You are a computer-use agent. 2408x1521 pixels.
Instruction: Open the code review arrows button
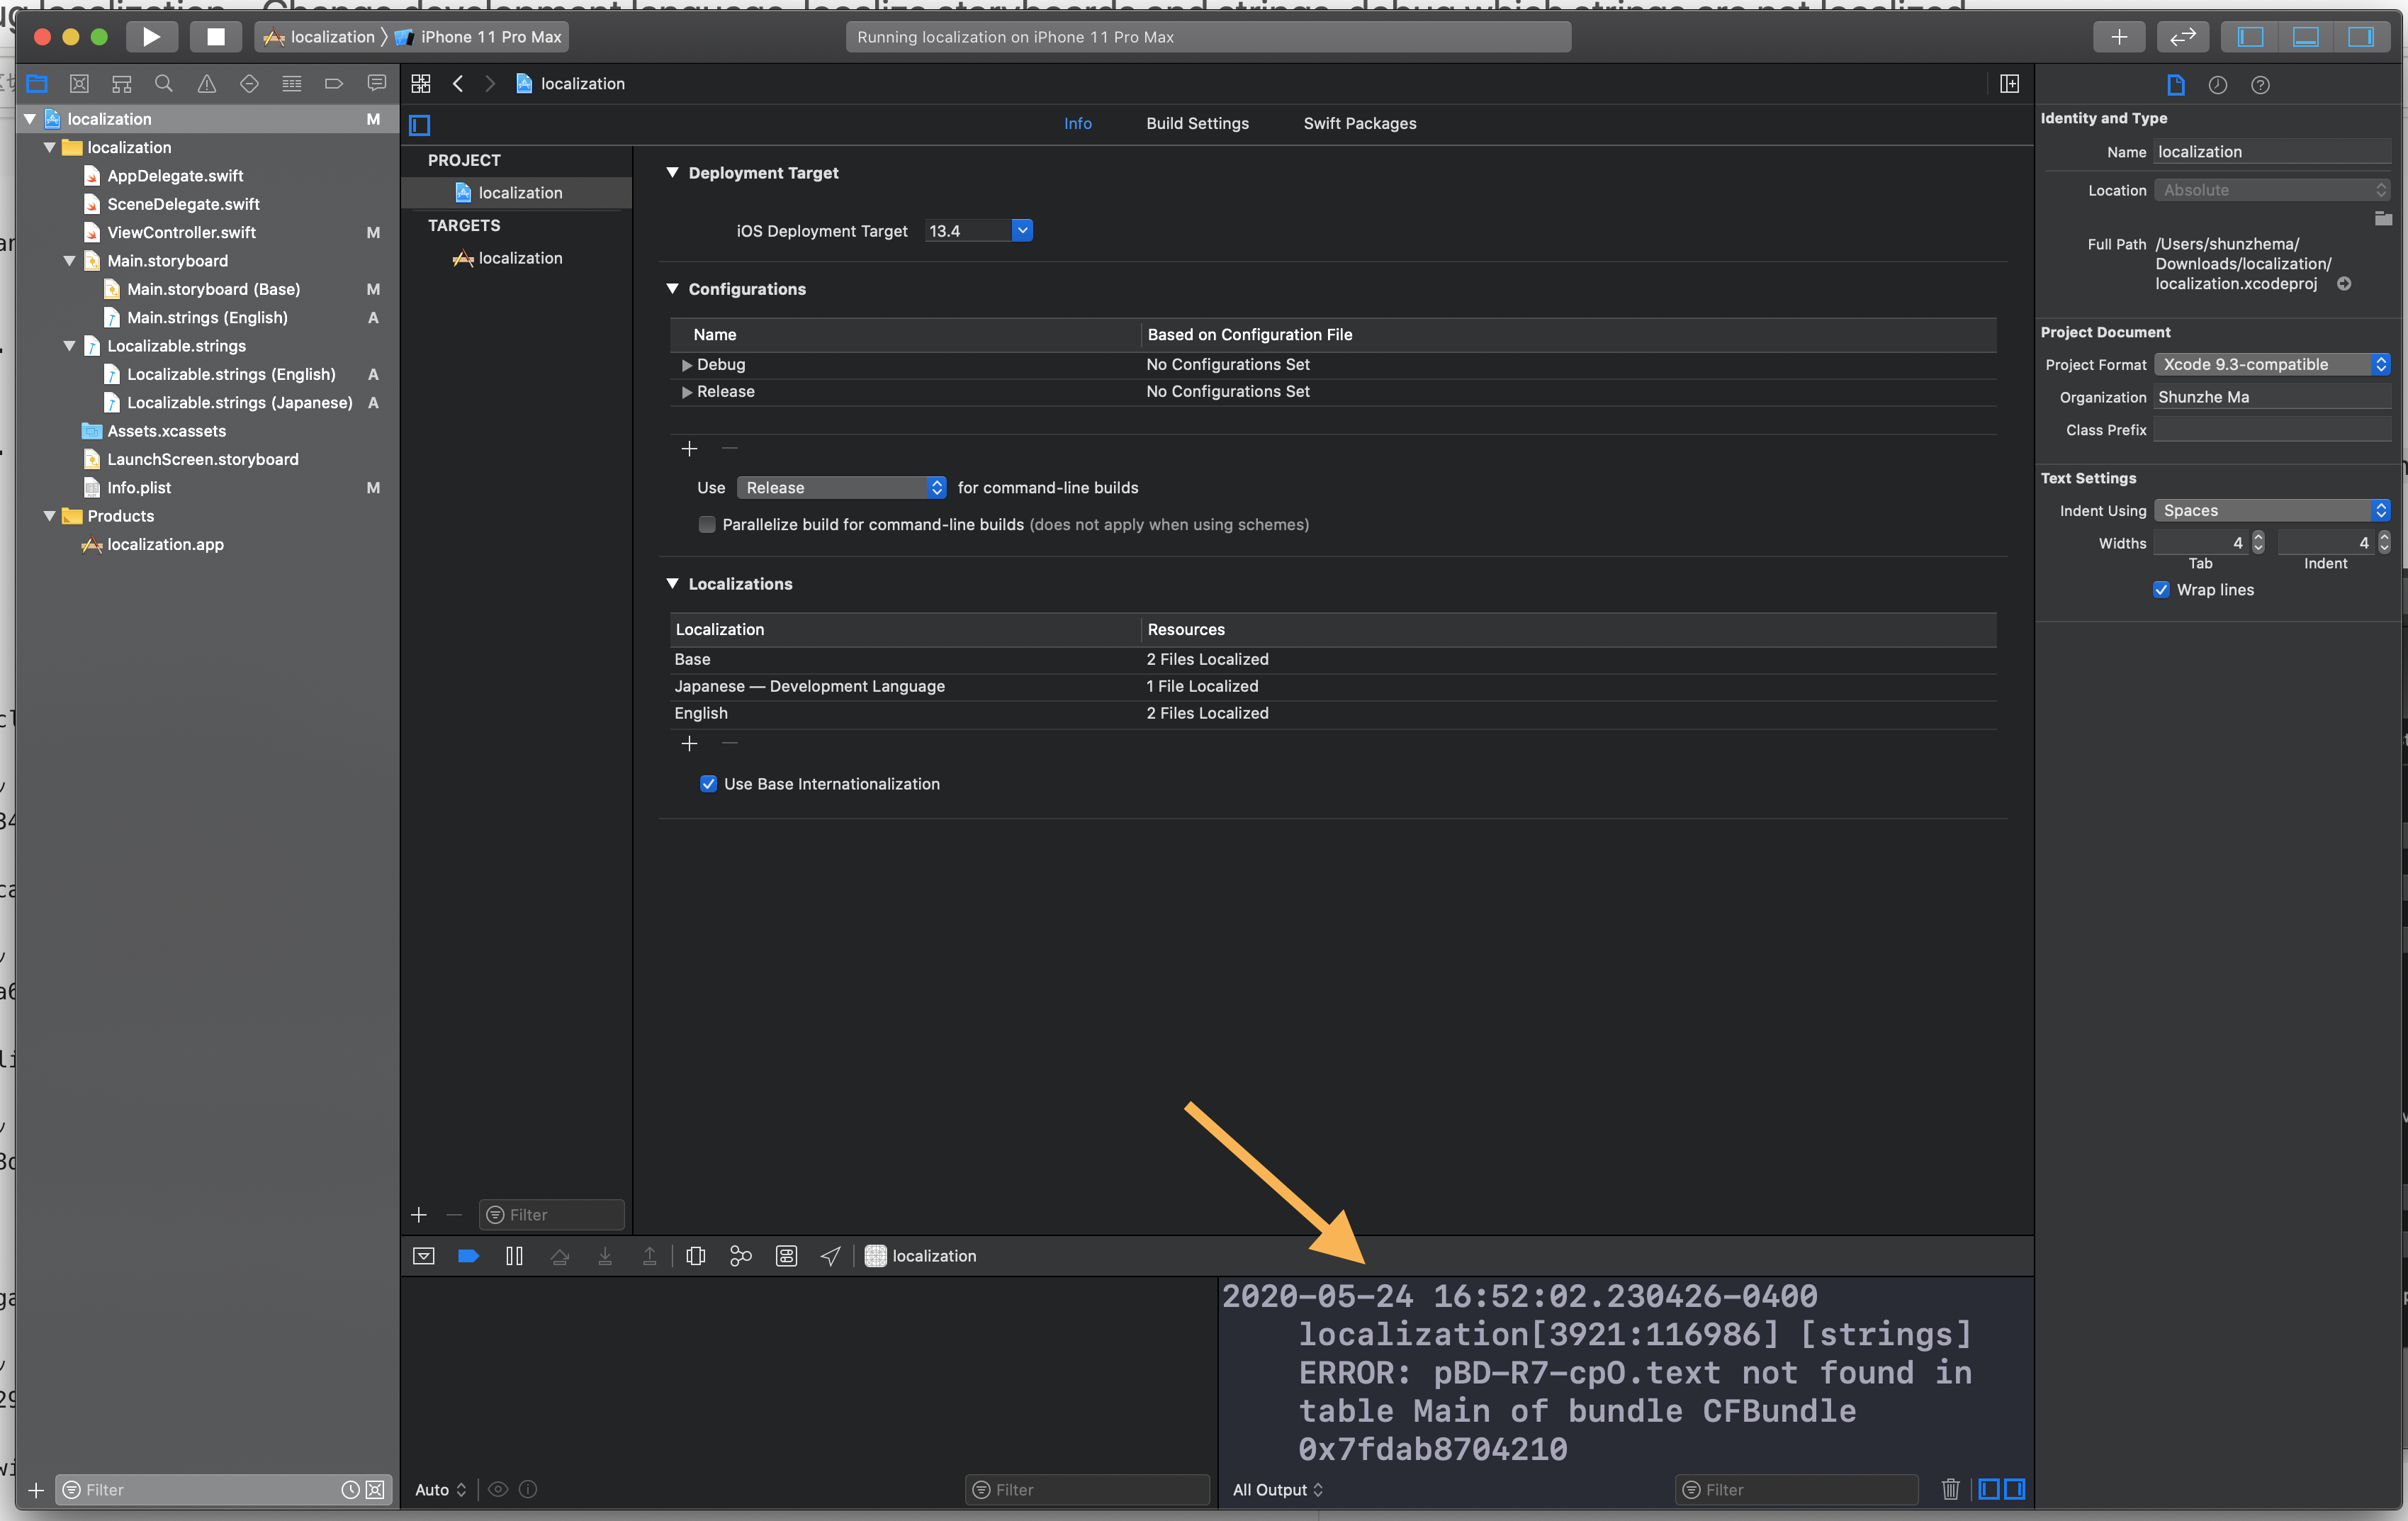pos(2182,37)
